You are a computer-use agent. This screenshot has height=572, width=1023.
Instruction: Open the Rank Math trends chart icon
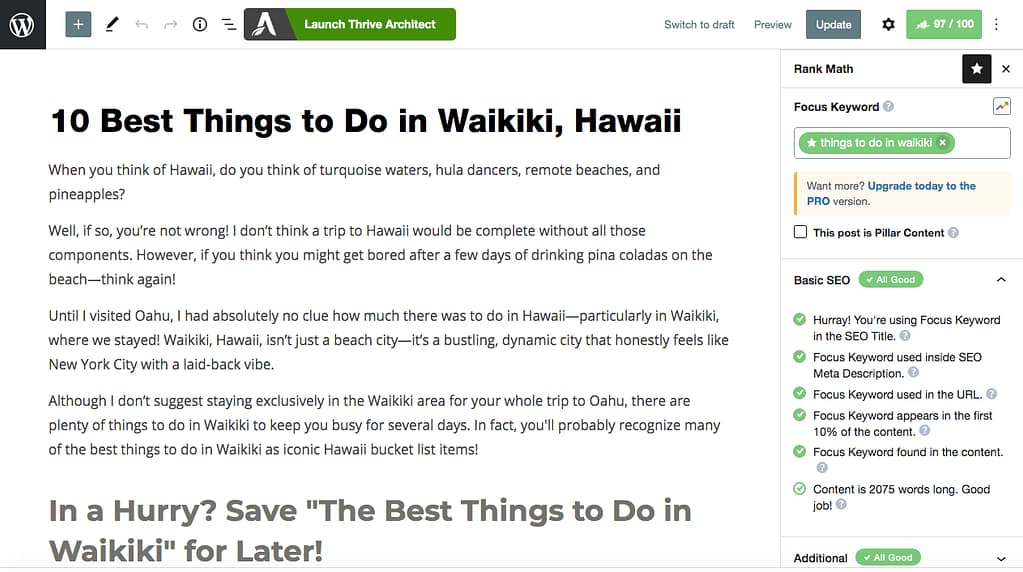(1001, 107)
